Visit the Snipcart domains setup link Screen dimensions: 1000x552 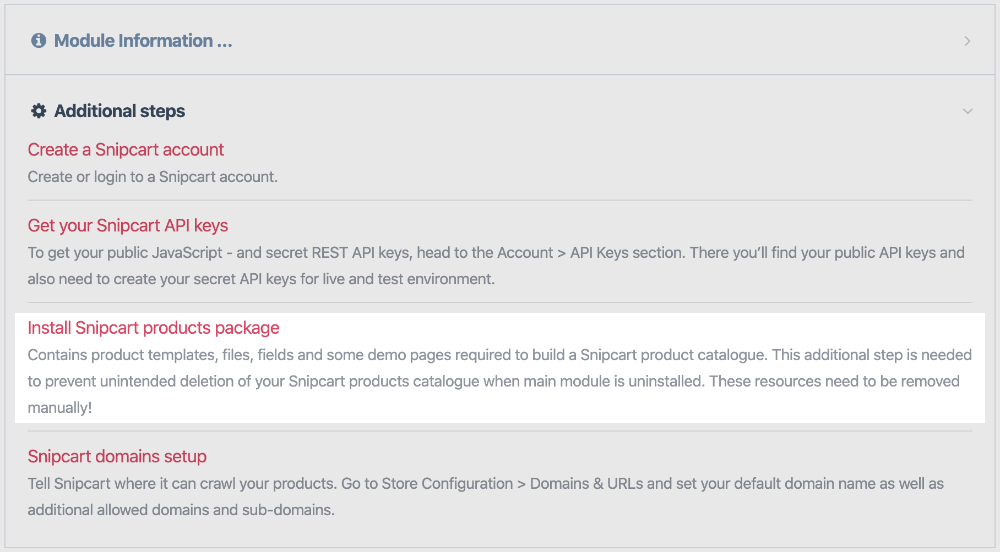[117, 456]
